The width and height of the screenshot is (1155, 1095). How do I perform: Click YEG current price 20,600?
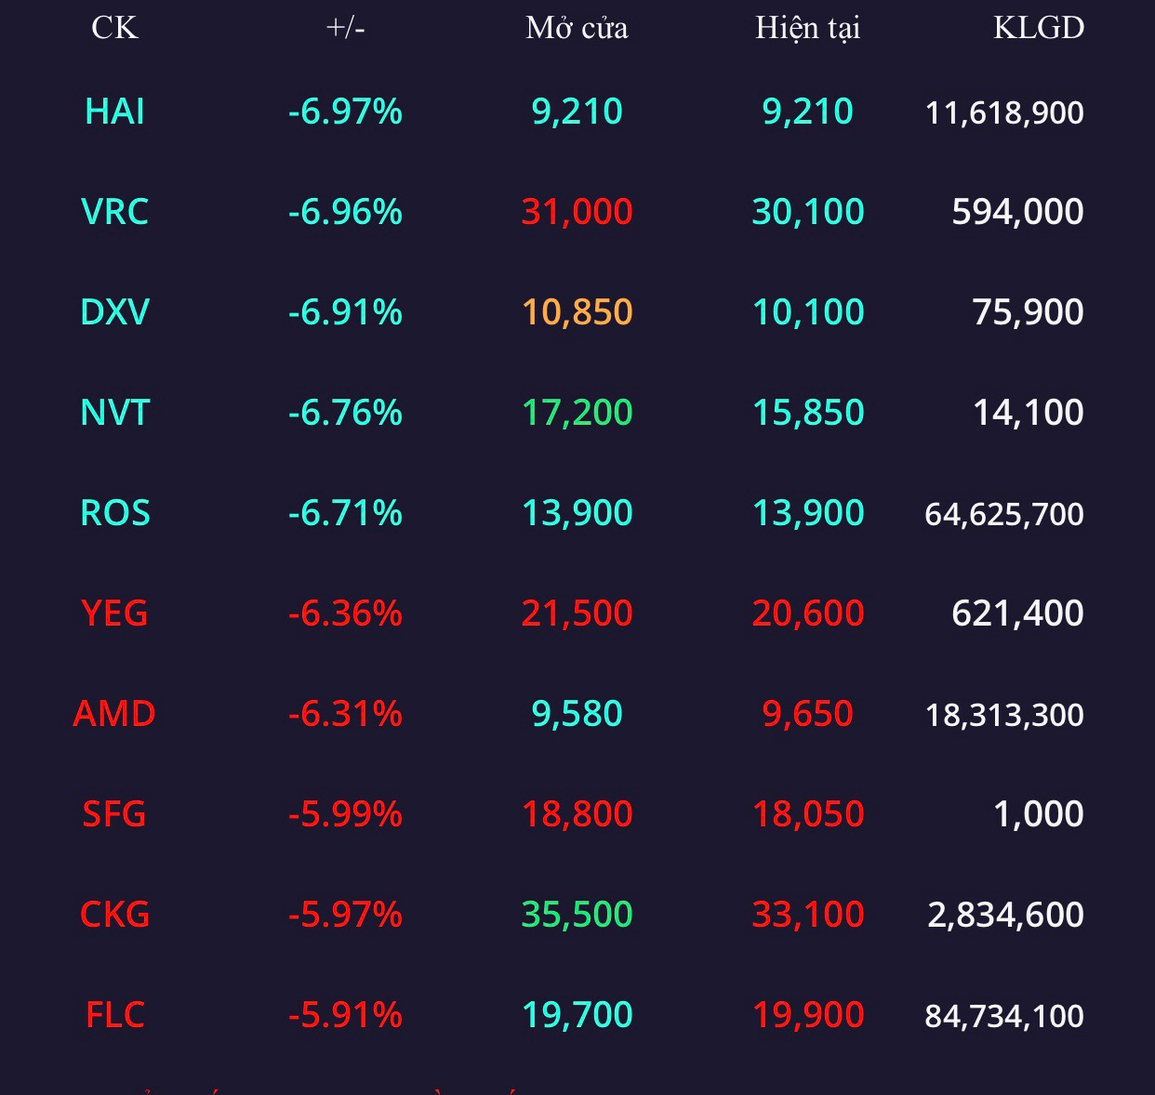click(807, 613)
